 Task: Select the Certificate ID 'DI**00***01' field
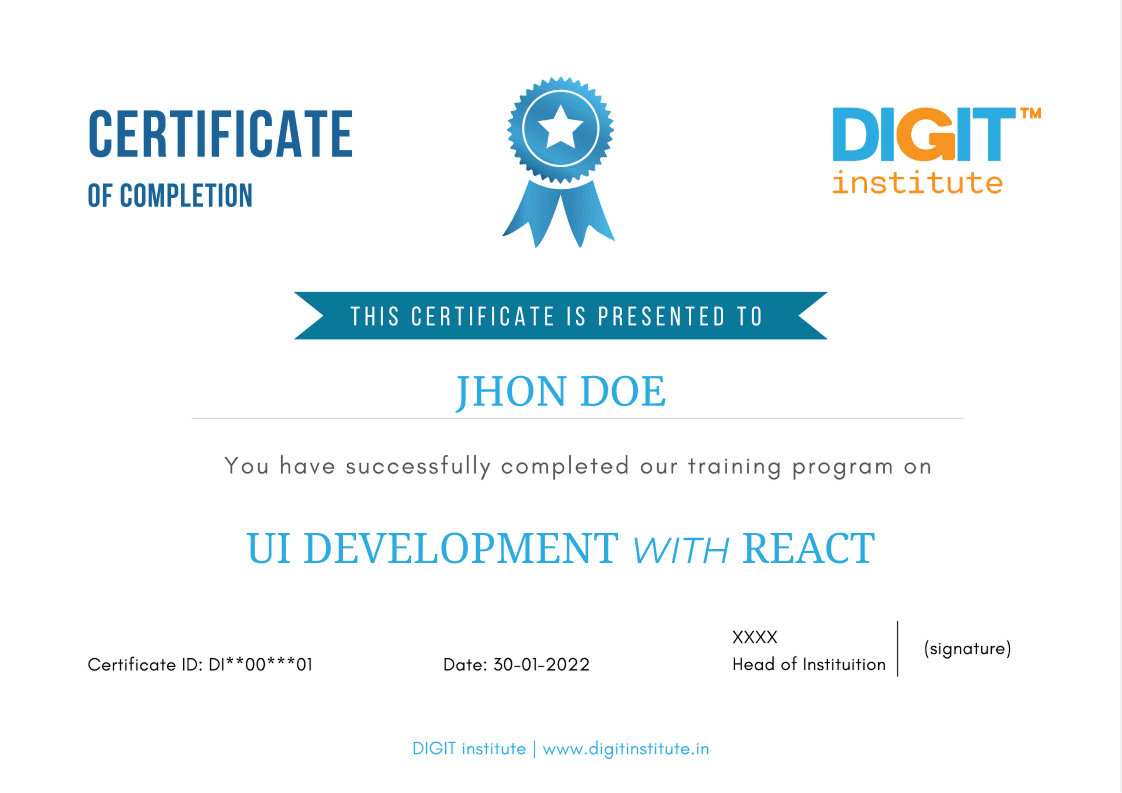pyautogui.click(x=260, y=664)
